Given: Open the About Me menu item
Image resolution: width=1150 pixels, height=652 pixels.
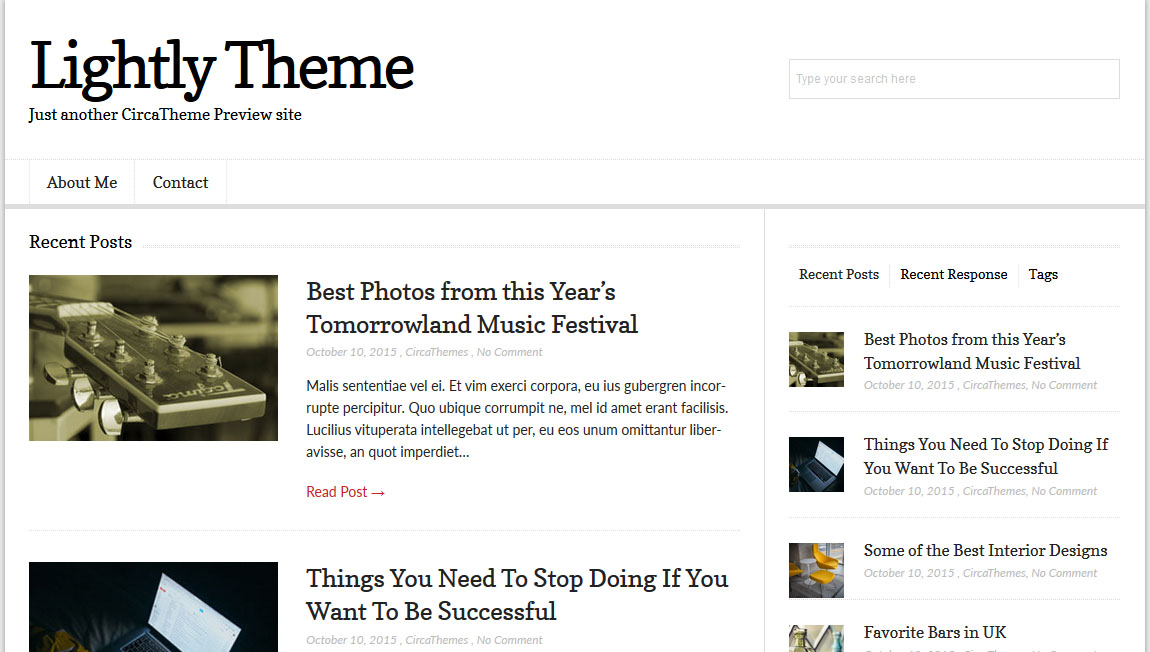Looking at the screenshot, I should [82, 183].
